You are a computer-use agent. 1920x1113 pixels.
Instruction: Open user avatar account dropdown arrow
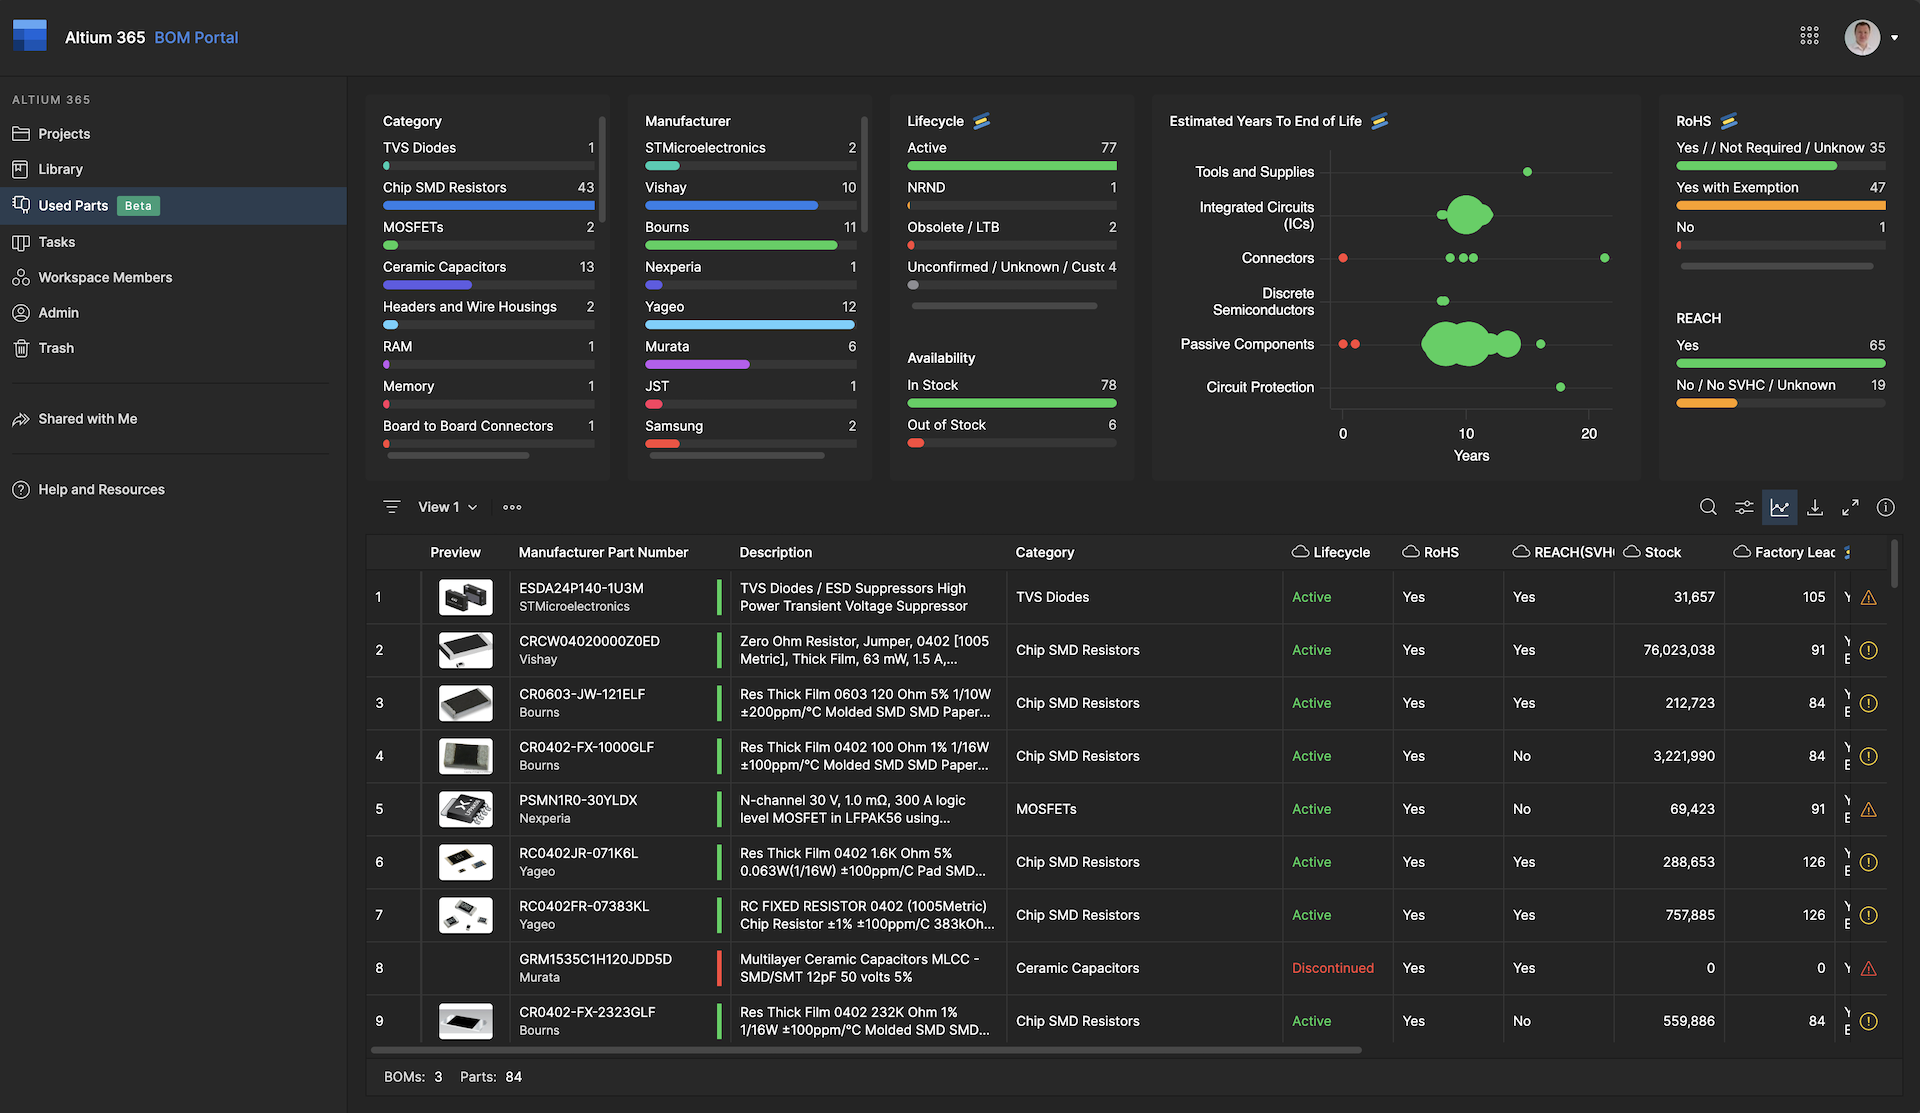click(x=1894, y=38)
